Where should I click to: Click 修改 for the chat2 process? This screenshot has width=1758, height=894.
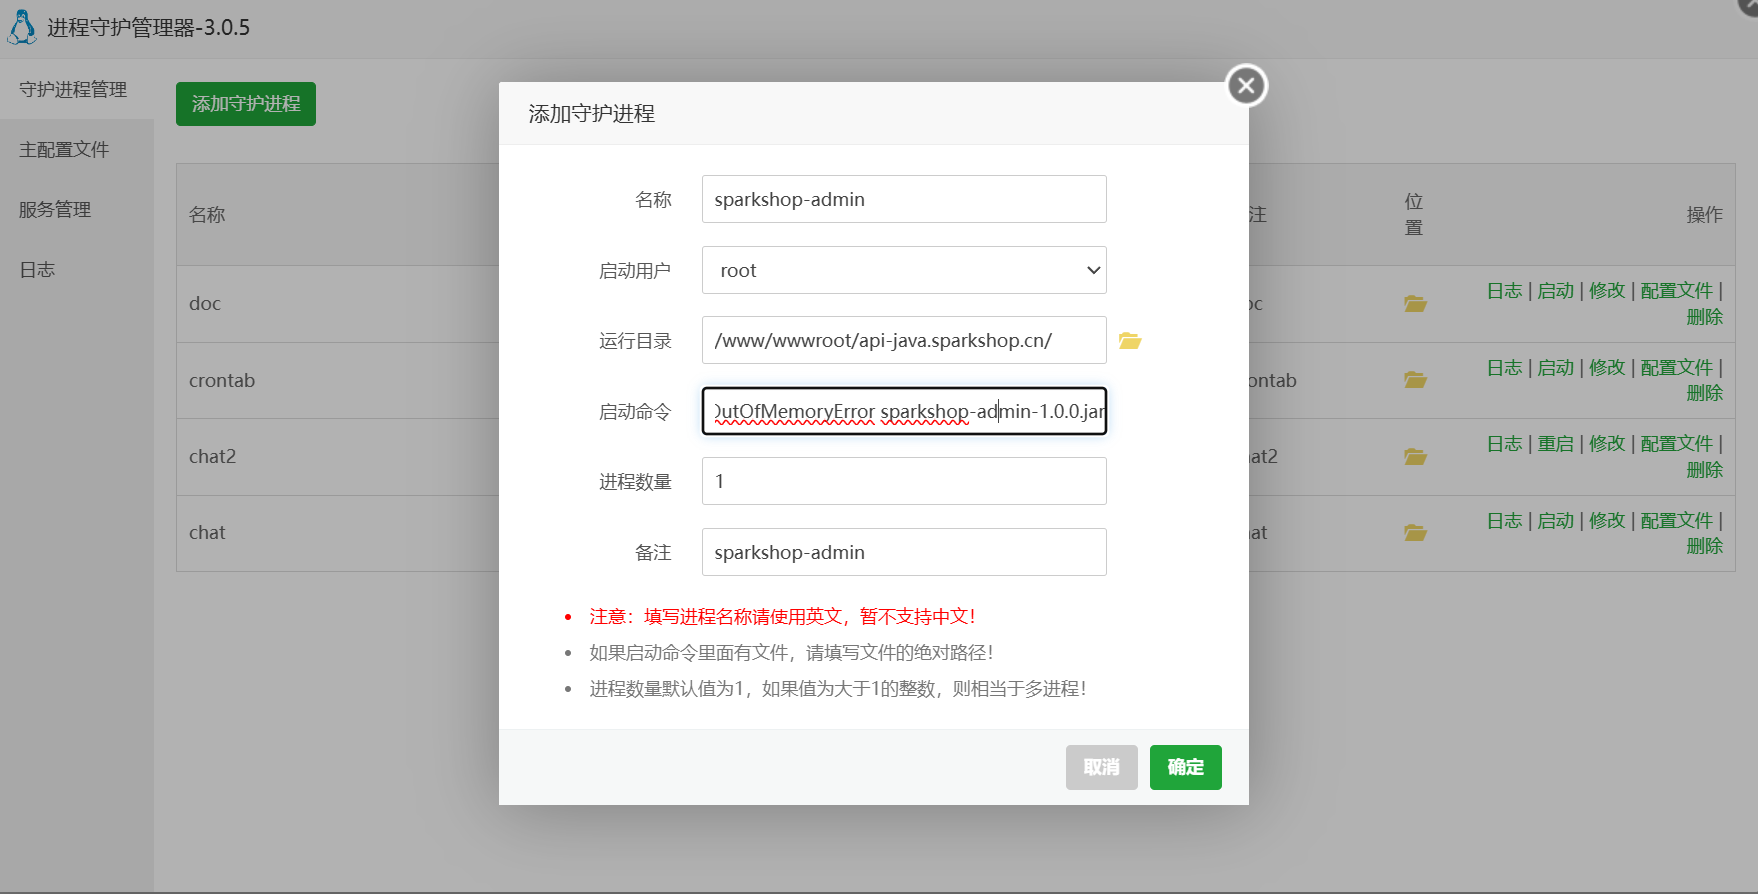point(1607,444)
